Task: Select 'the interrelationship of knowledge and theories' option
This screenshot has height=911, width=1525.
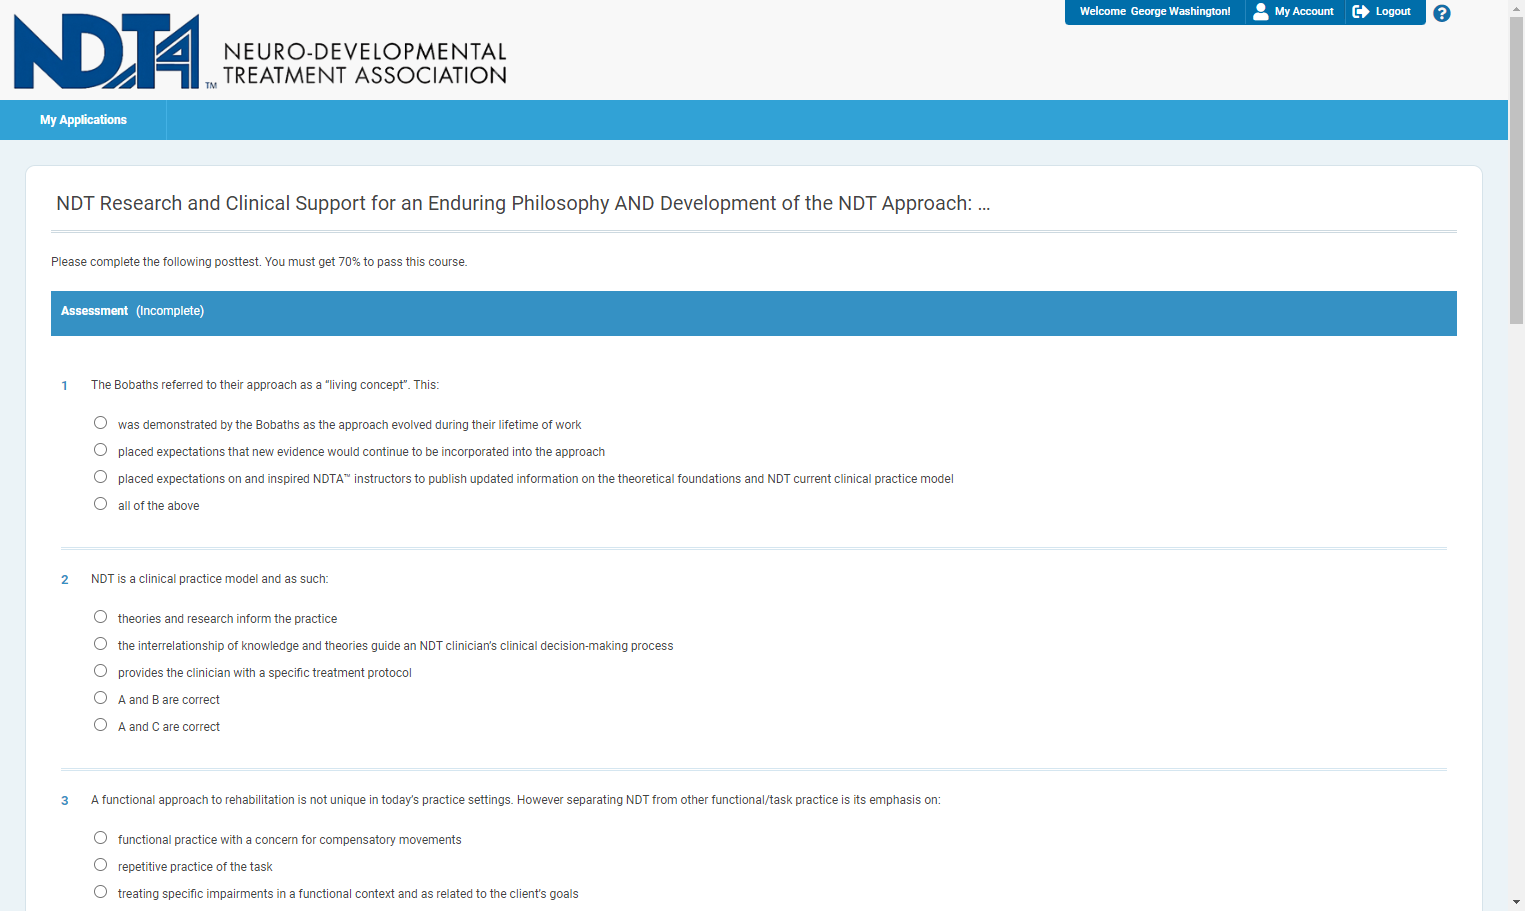Action: point(100,644)
